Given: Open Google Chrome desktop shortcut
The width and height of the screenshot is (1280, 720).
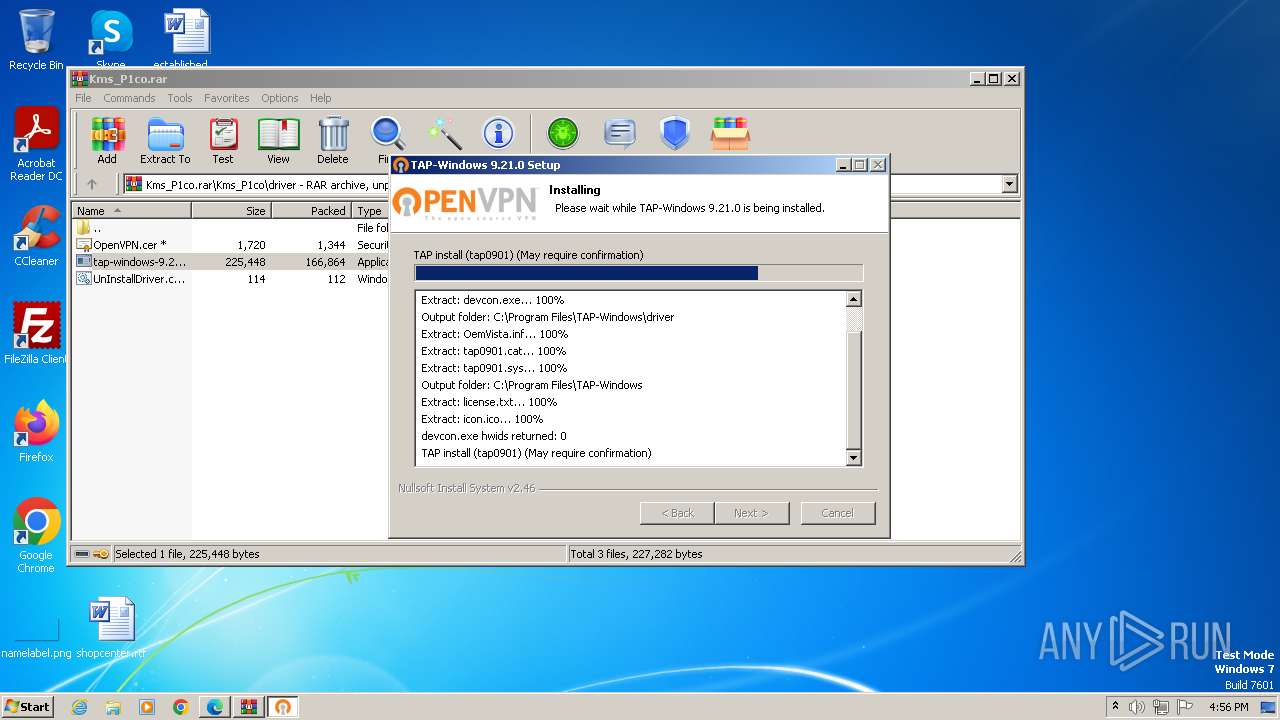Looking at the screenshot, I should coord(36,536).
